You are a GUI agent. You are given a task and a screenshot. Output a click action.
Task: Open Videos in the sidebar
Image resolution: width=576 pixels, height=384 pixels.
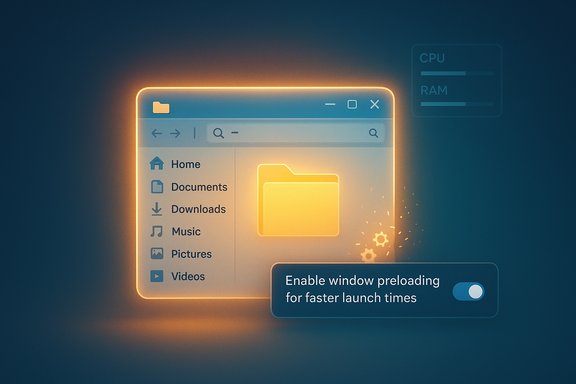tap(178, 276)
